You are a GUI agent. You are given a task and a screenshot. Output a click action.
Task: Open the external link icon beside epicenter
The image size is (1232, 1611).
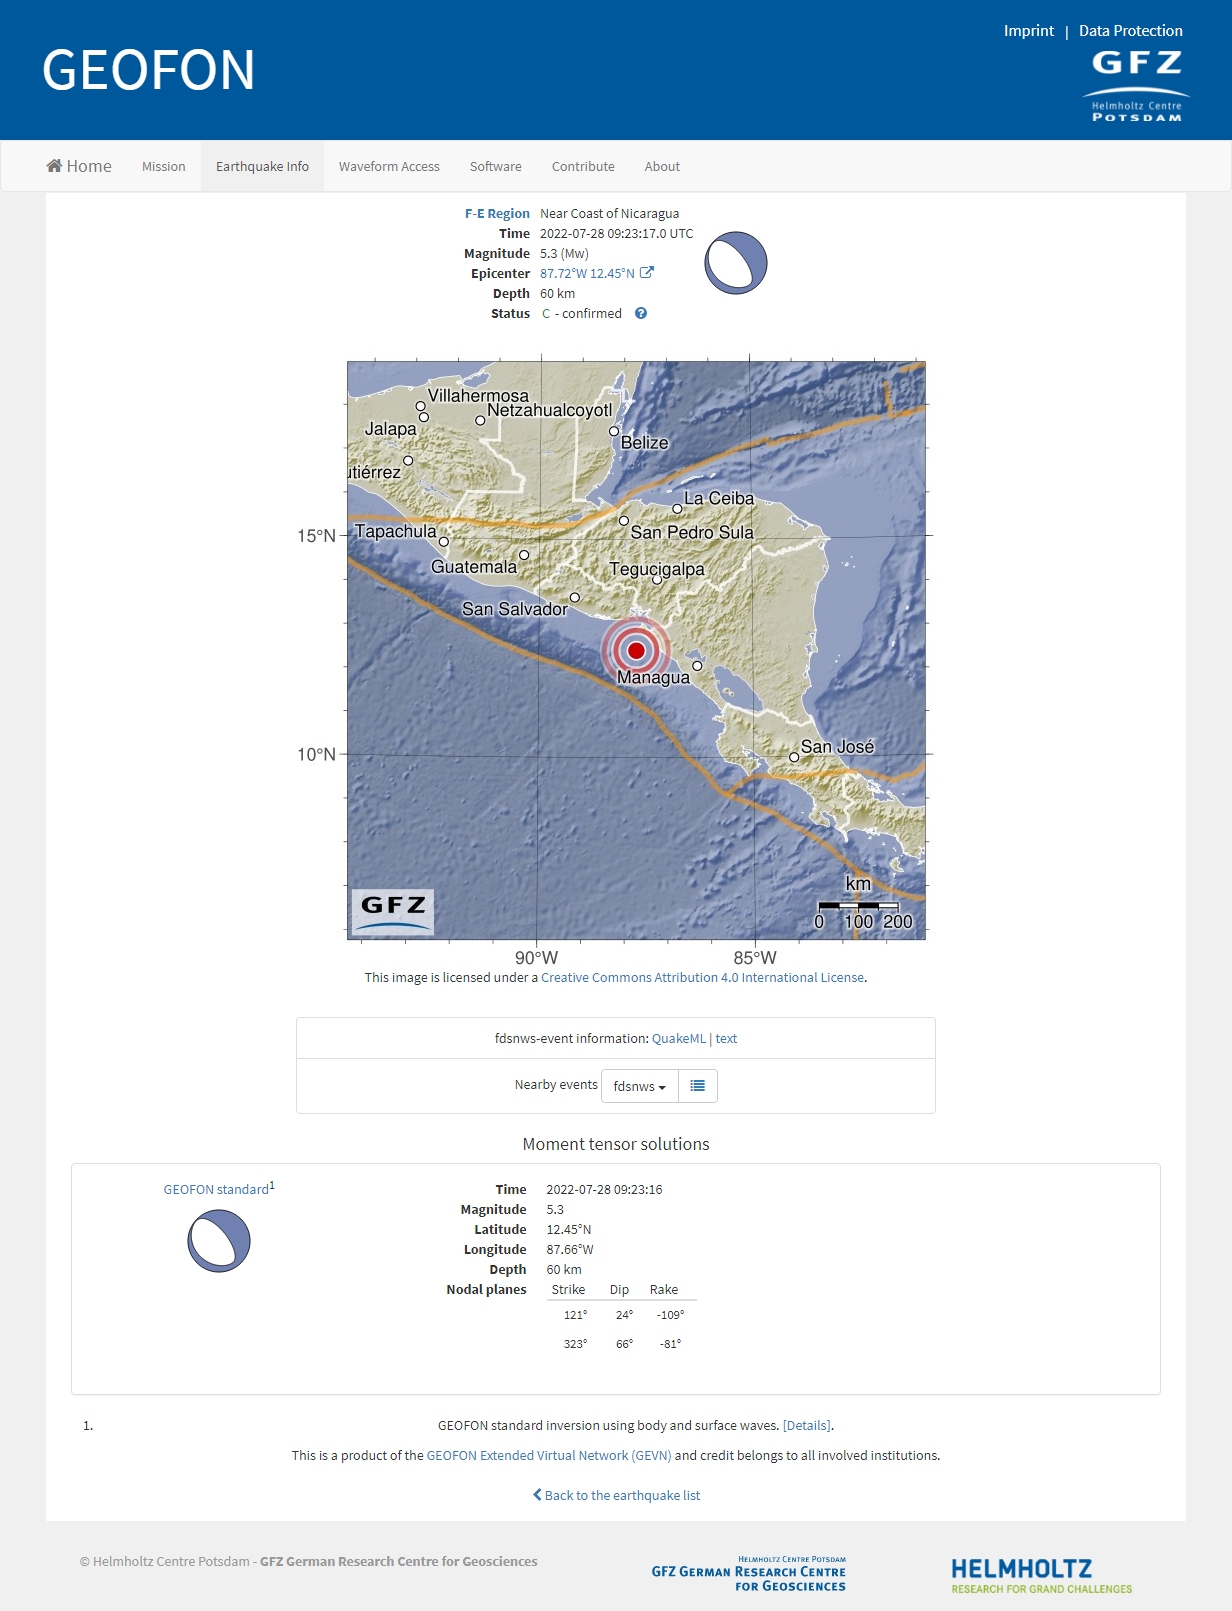[647, 273]
